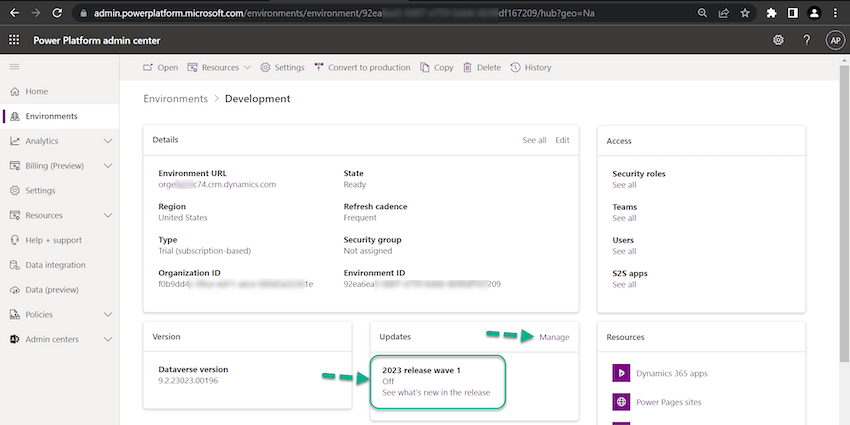Click the sidebar Settings gear icon

[x=15, y=191]
